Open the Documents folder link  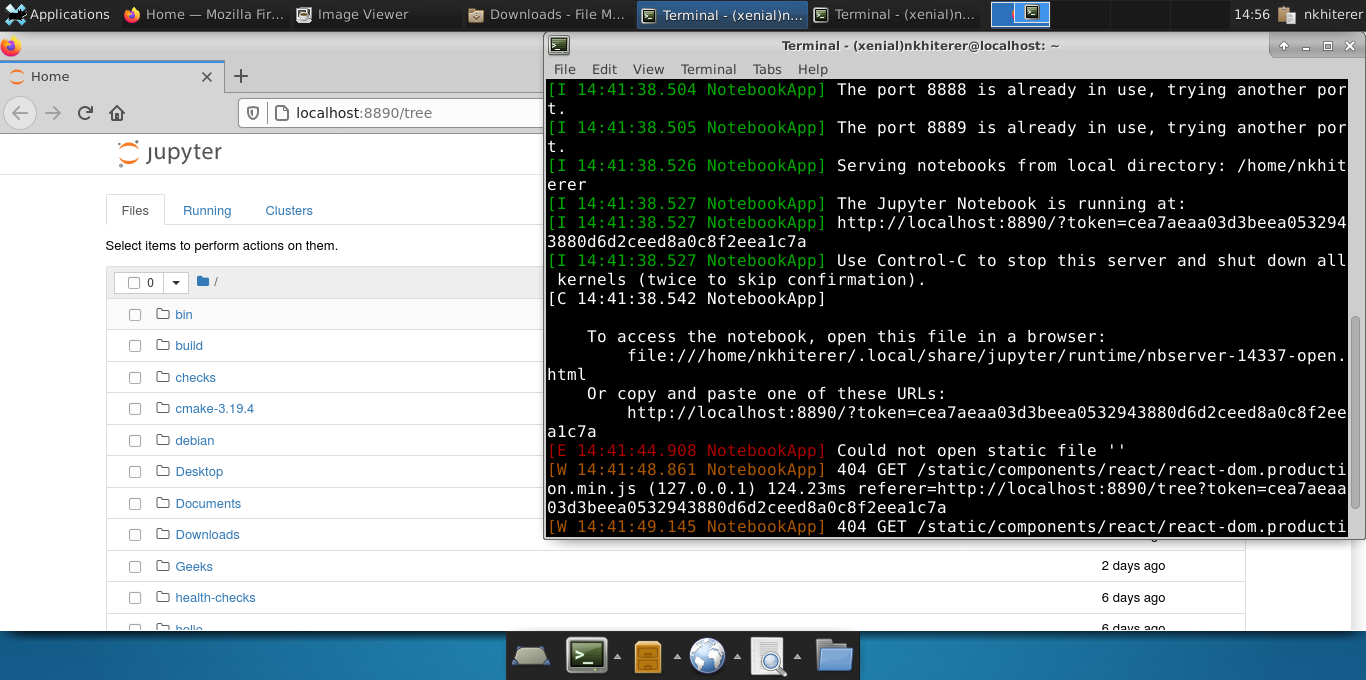208,504
